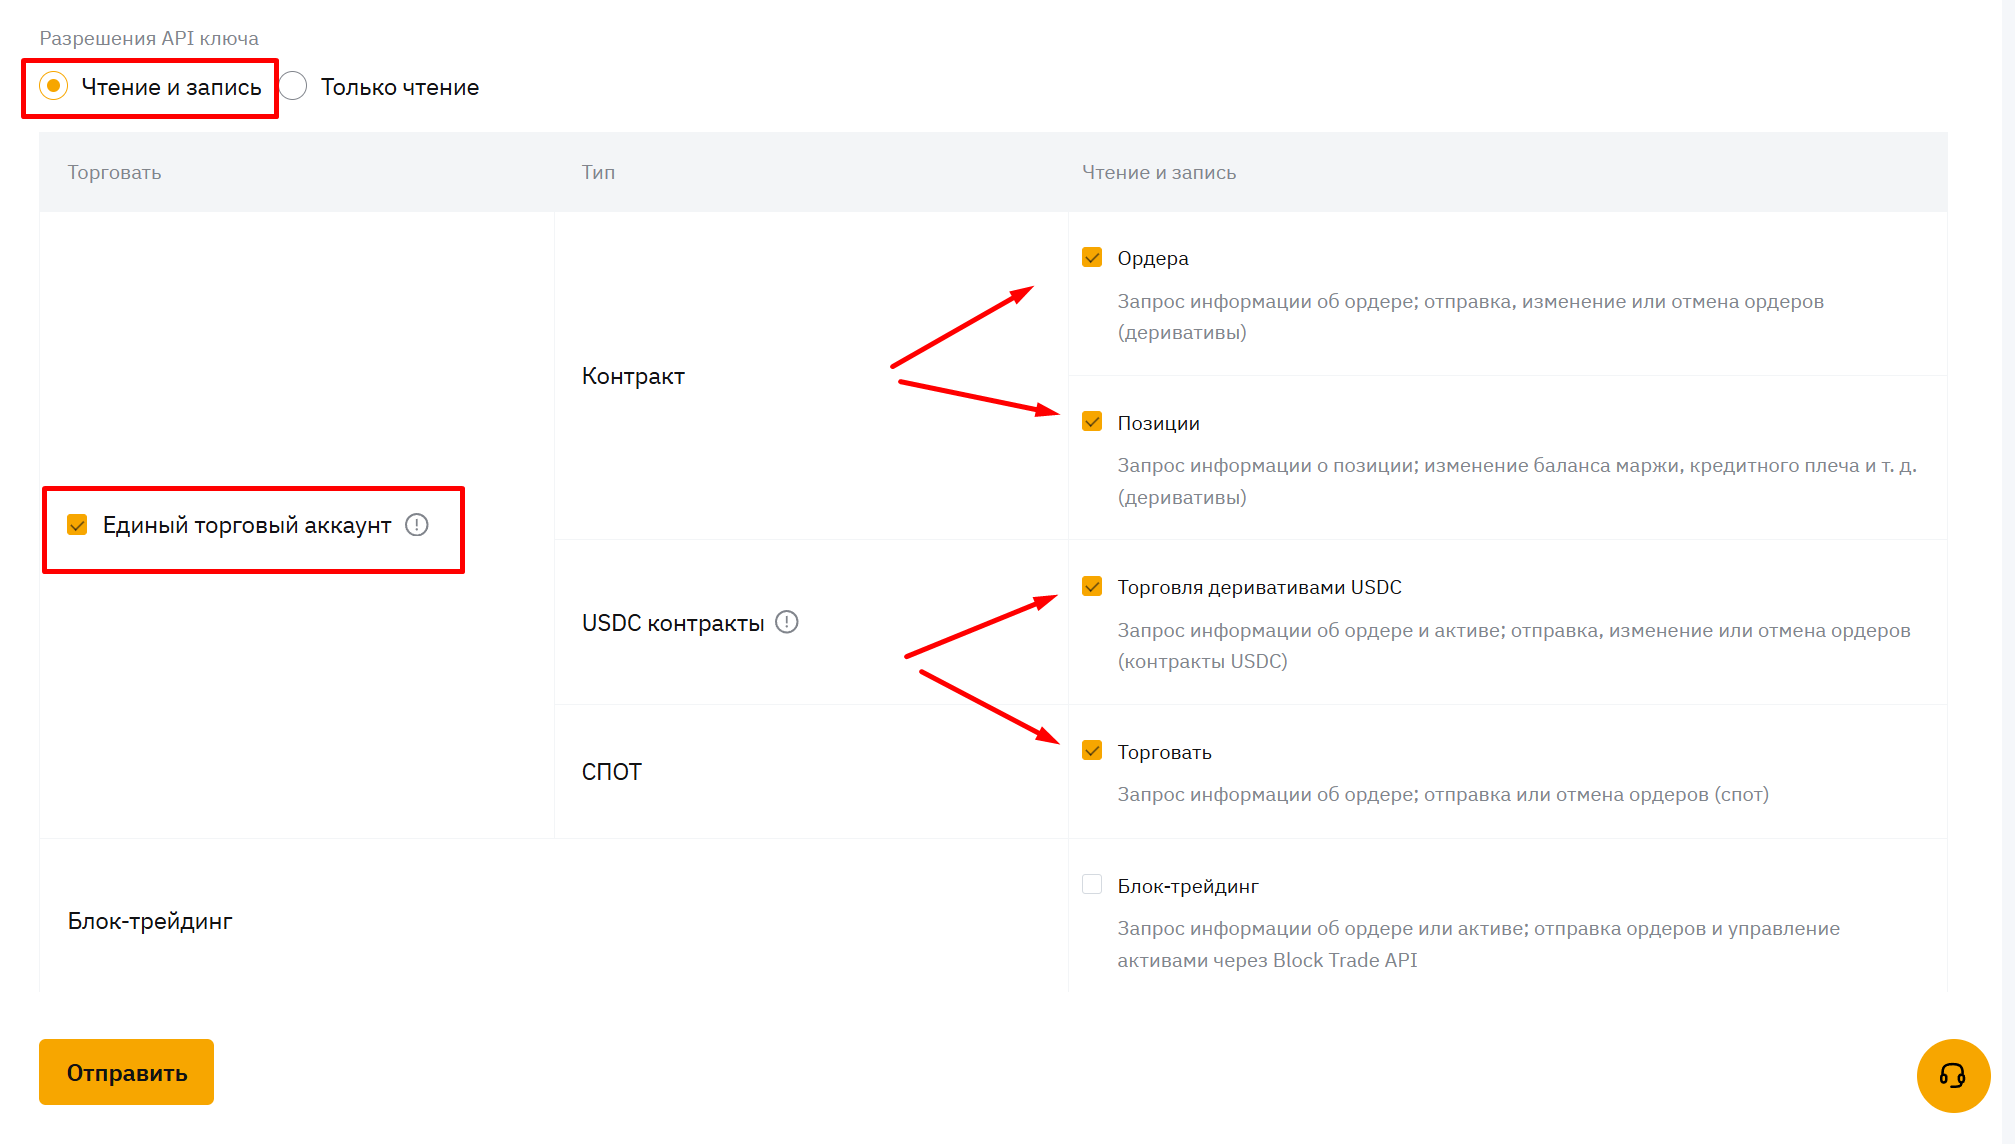Open the support headset chat icon
The image size is (2015, 1144).
1952,1075
